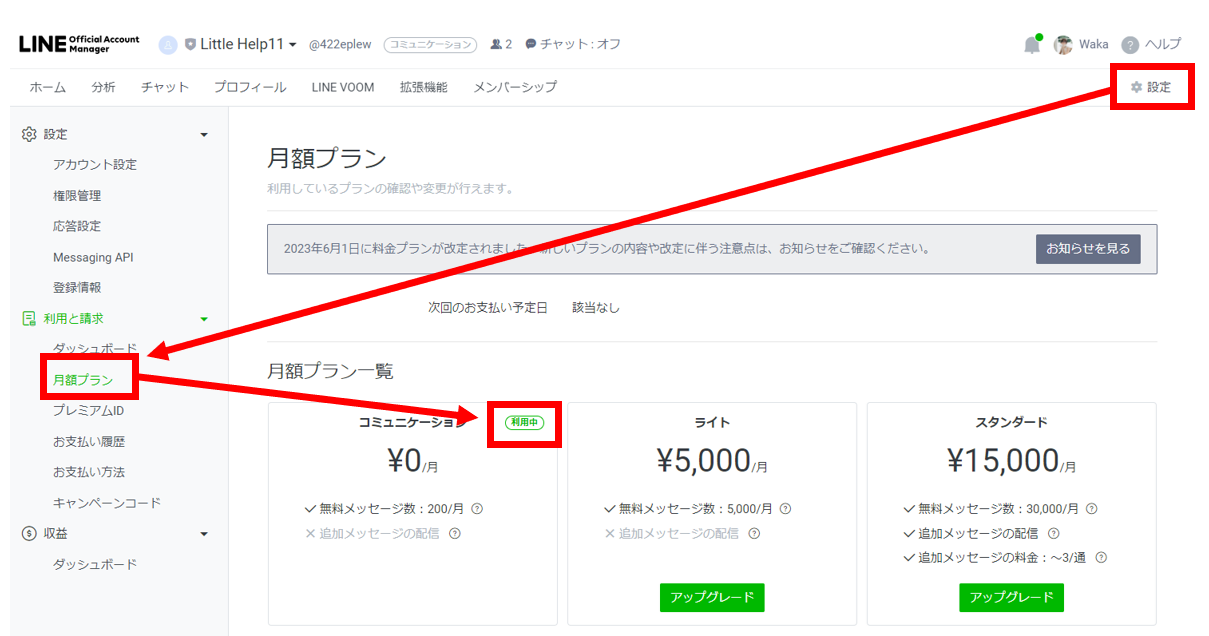
Task: Collapse the 設定 sidebar section
Action: click(x=204, y=134)
